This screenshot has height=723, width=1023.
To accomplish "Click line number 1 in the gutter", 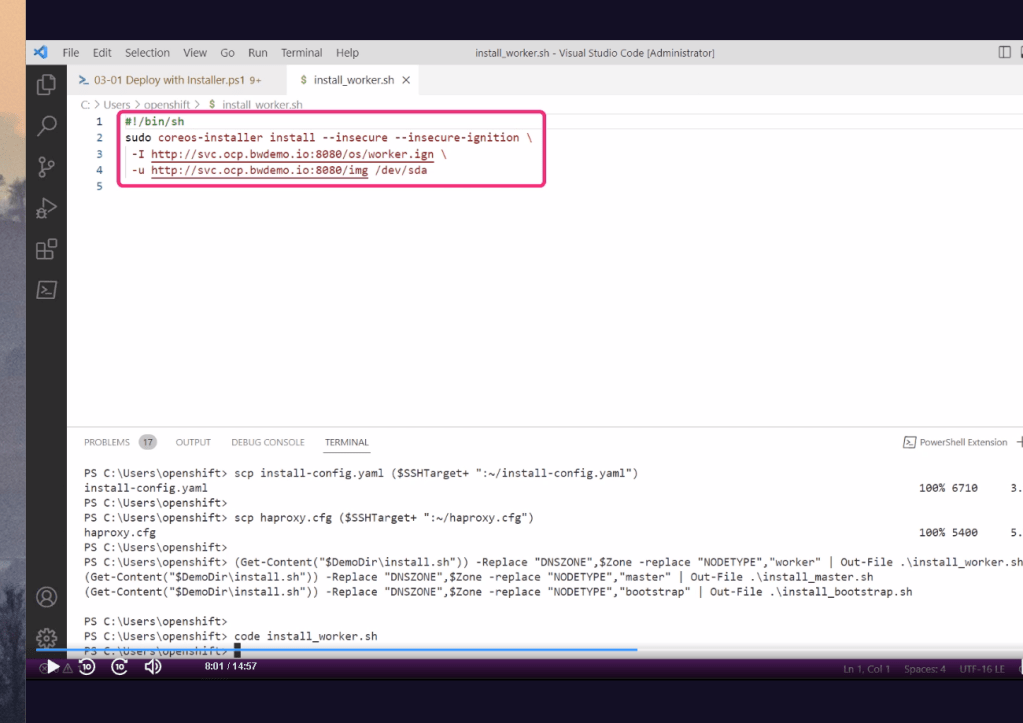I will 99,121.
